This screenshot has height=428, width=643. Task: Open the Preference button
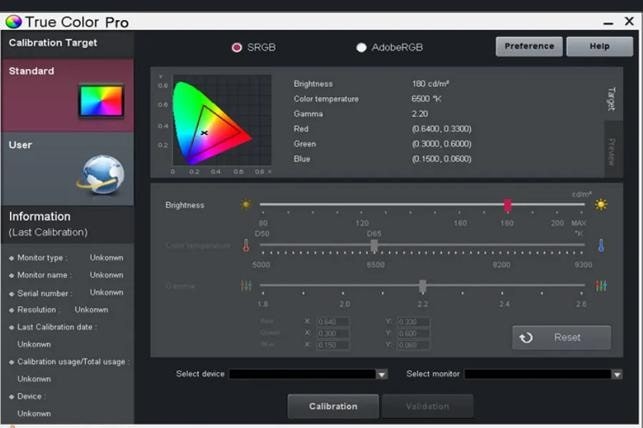[529, 46]
